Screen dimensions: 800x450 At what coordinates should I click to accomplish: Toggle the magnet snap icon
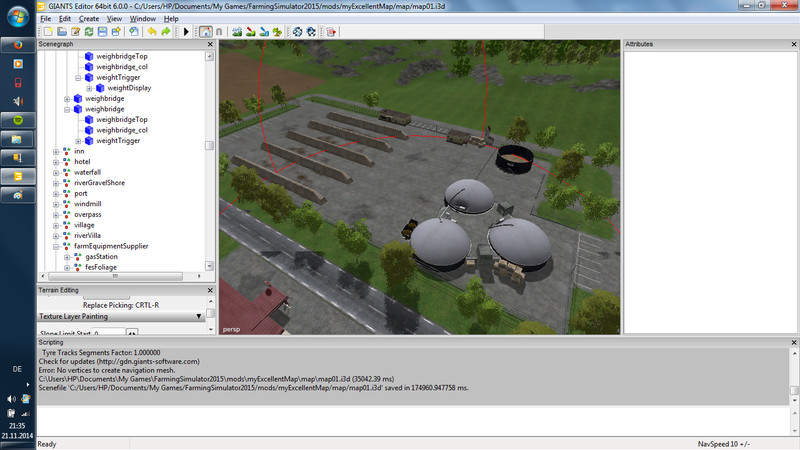tap(219, 32)
